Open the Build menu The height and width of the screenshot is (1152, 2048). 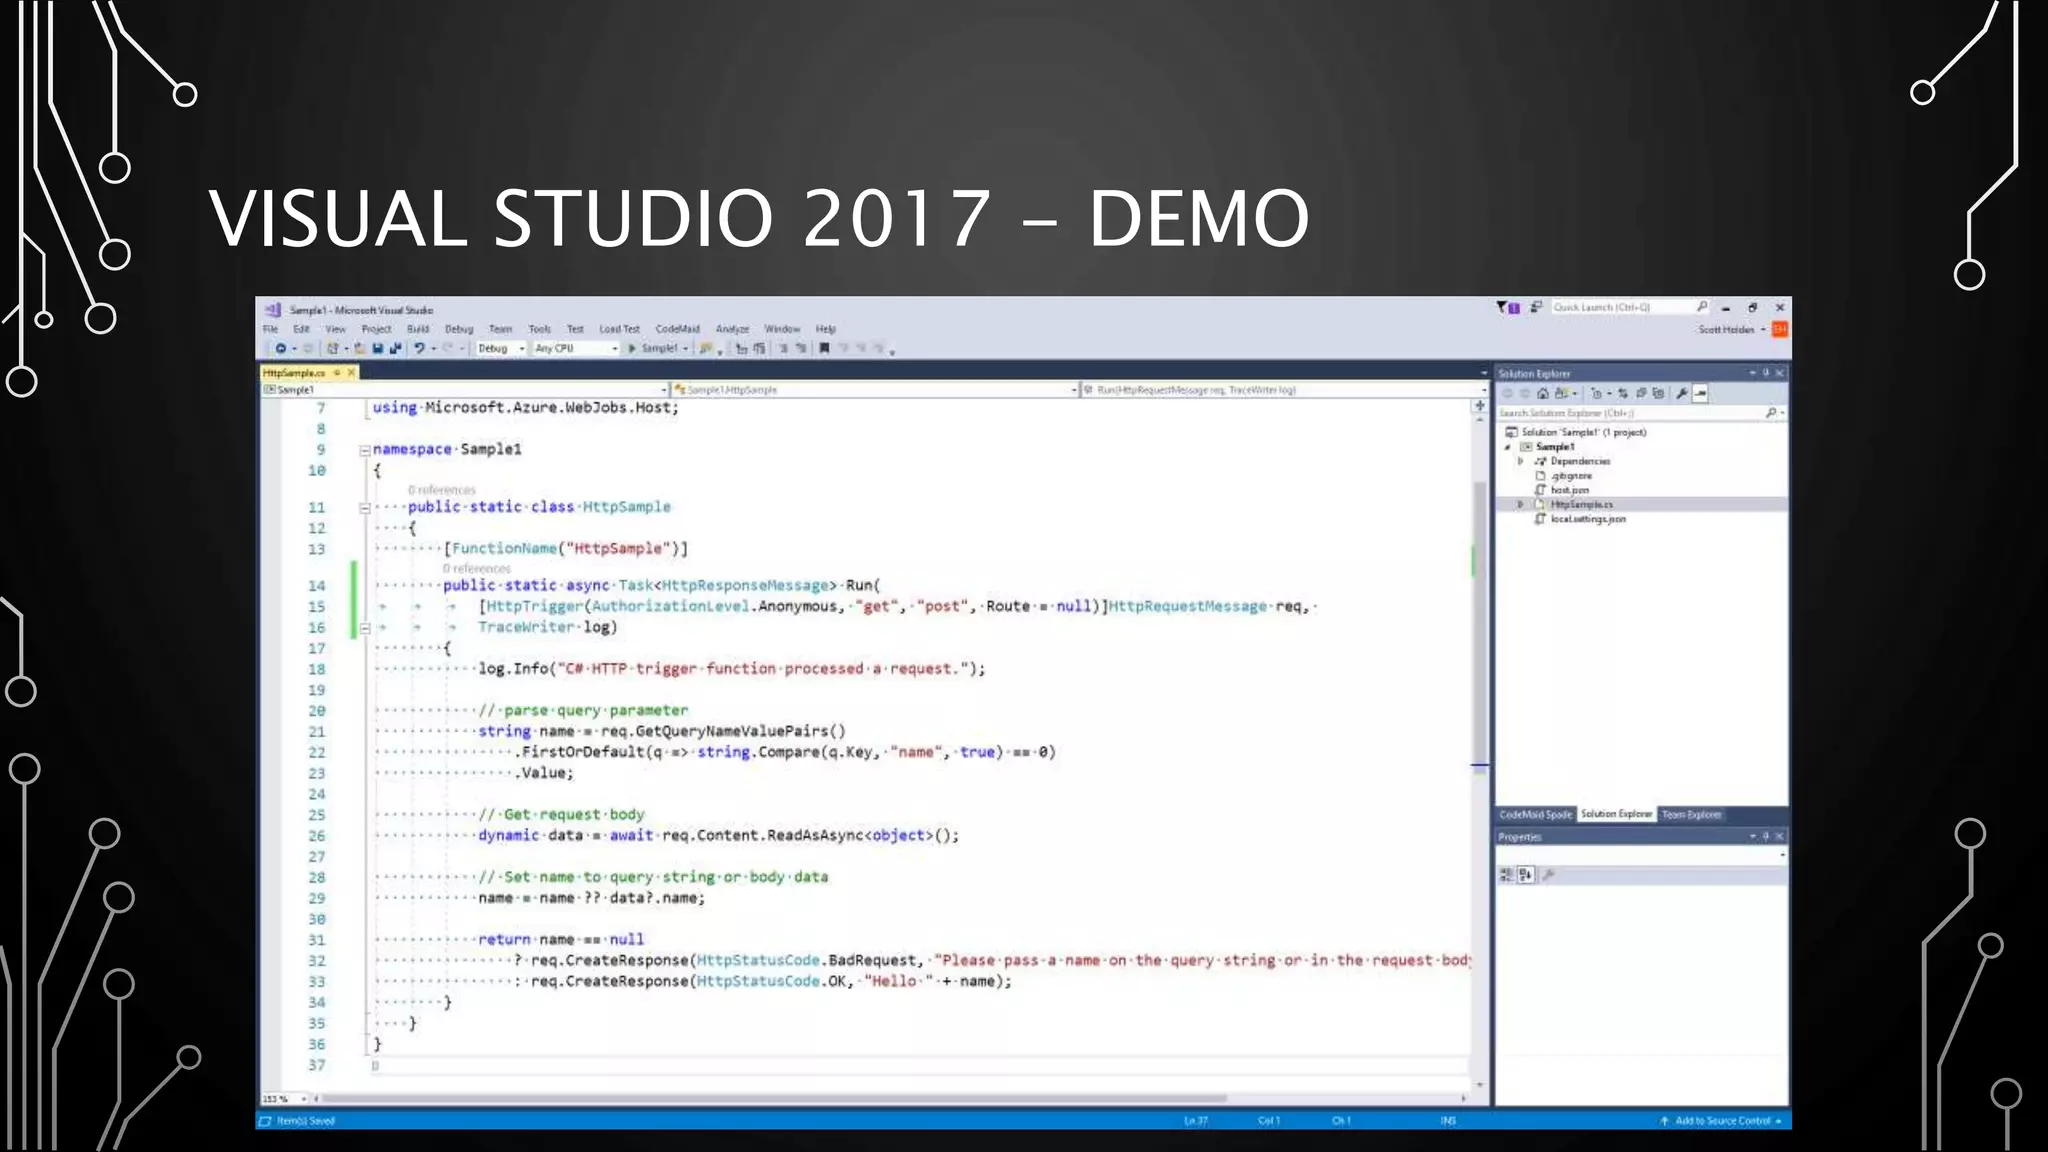pos(418,329)
